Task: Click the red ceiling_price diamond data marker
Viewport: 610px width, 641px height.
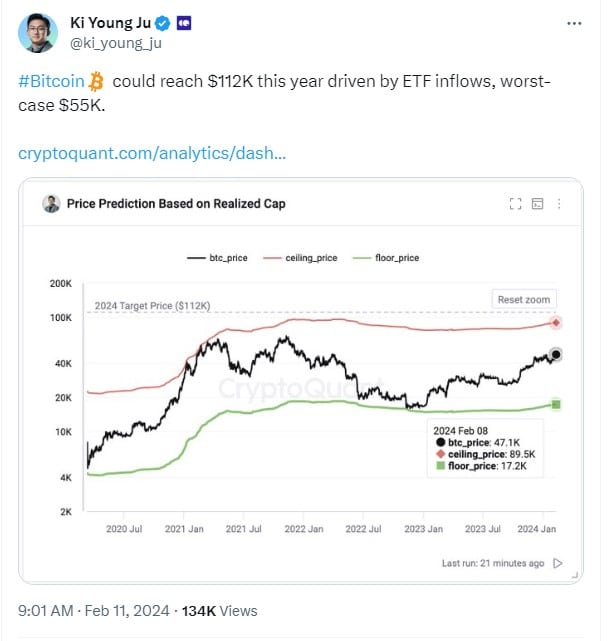Action: (x=556, y=323)
